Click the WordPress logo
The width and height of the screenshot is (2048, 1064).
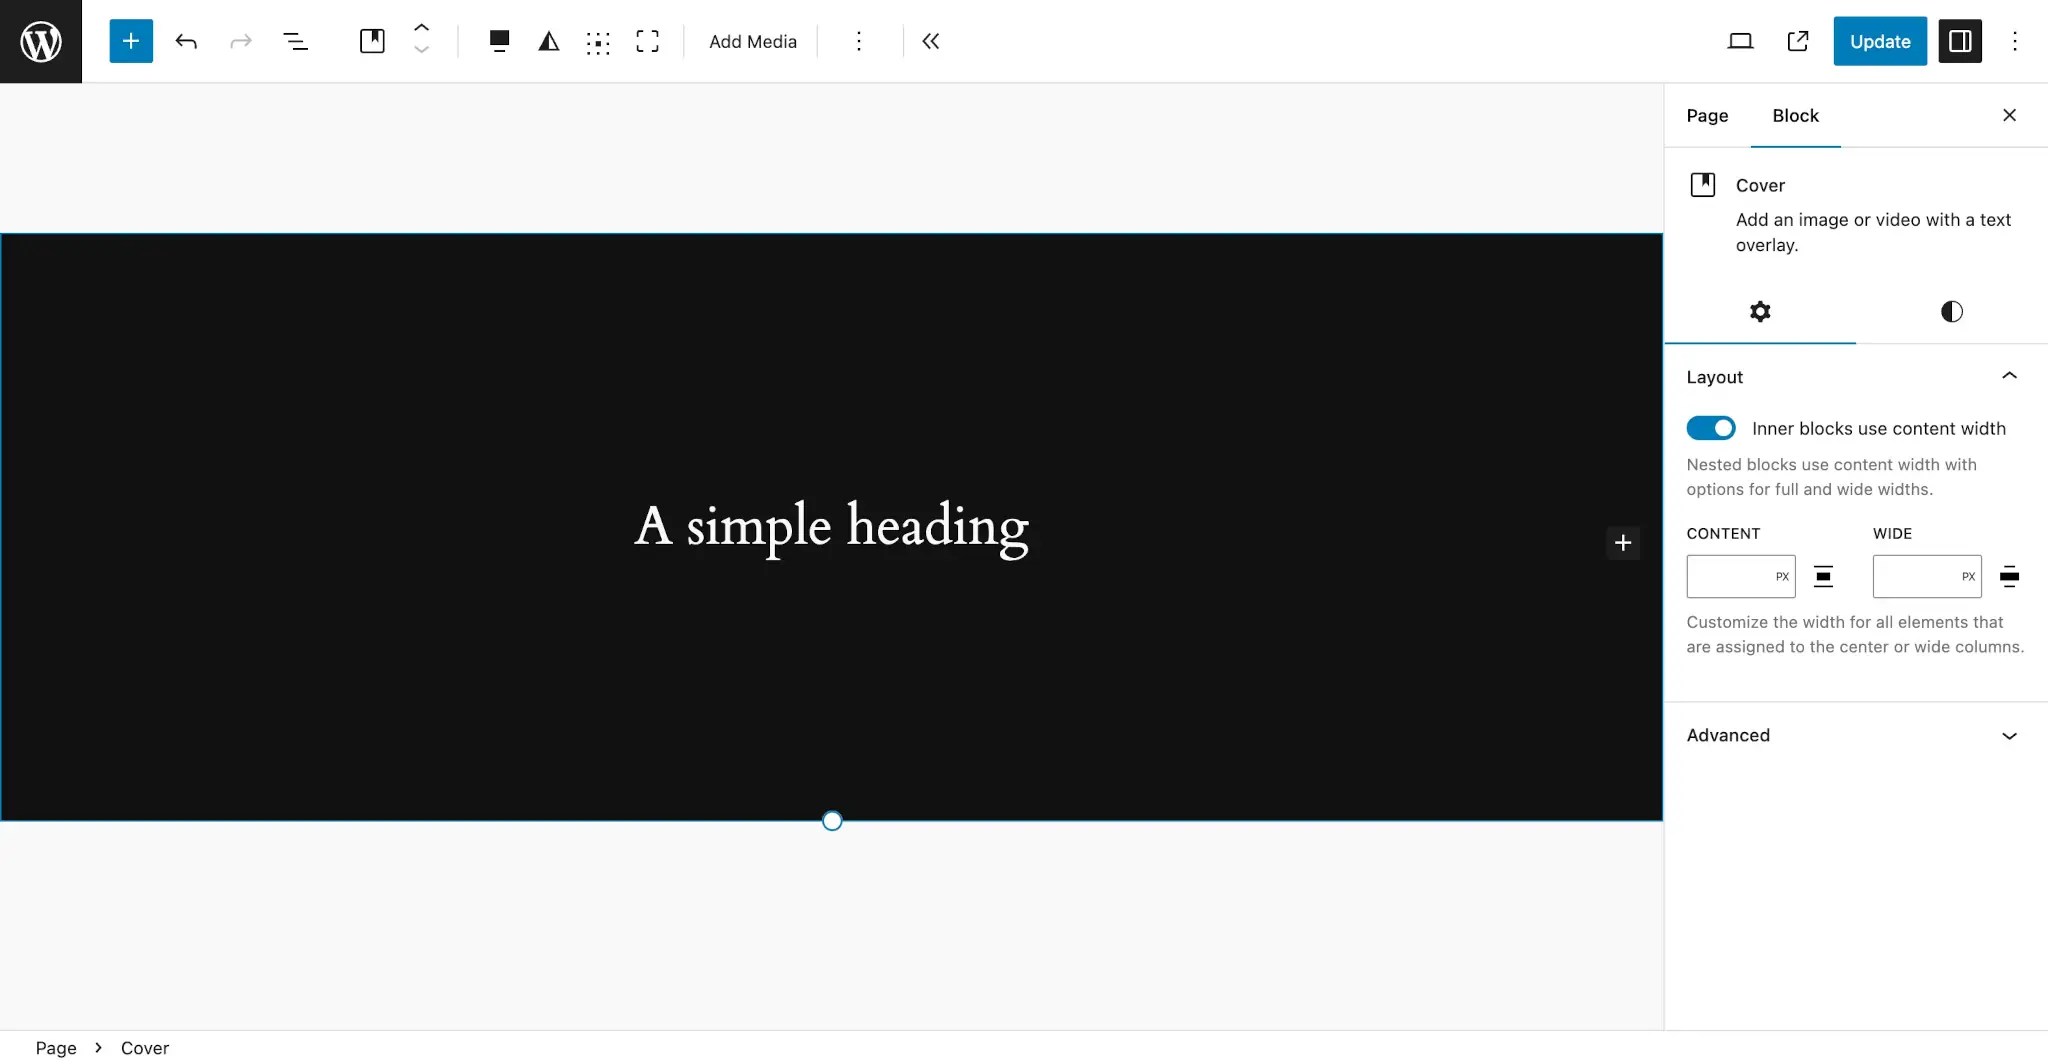[40, 41]
